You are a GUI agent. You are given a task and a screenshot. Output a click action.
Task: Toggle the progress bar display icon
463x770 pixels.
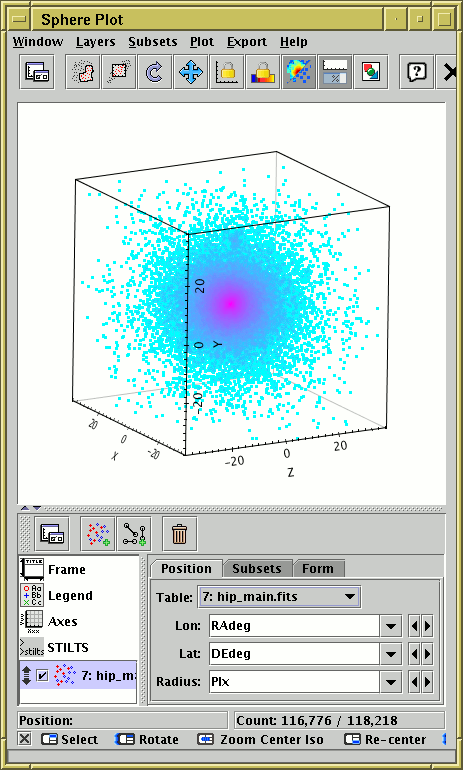[x=335, y=72]
